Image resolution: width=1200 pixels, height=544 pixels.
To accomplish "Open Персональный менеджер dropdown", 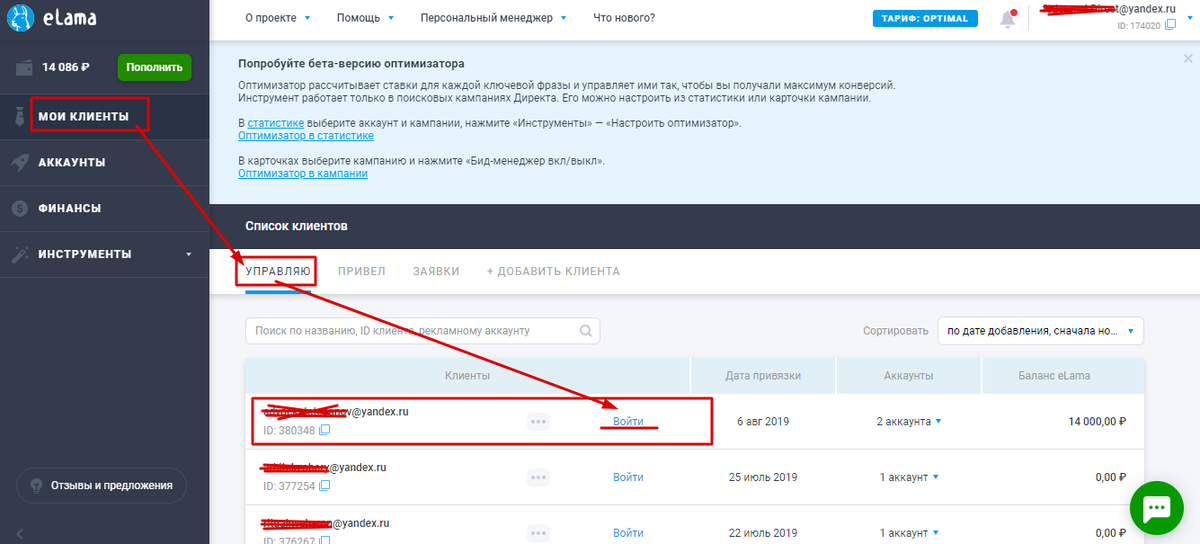I will (493, 18).
